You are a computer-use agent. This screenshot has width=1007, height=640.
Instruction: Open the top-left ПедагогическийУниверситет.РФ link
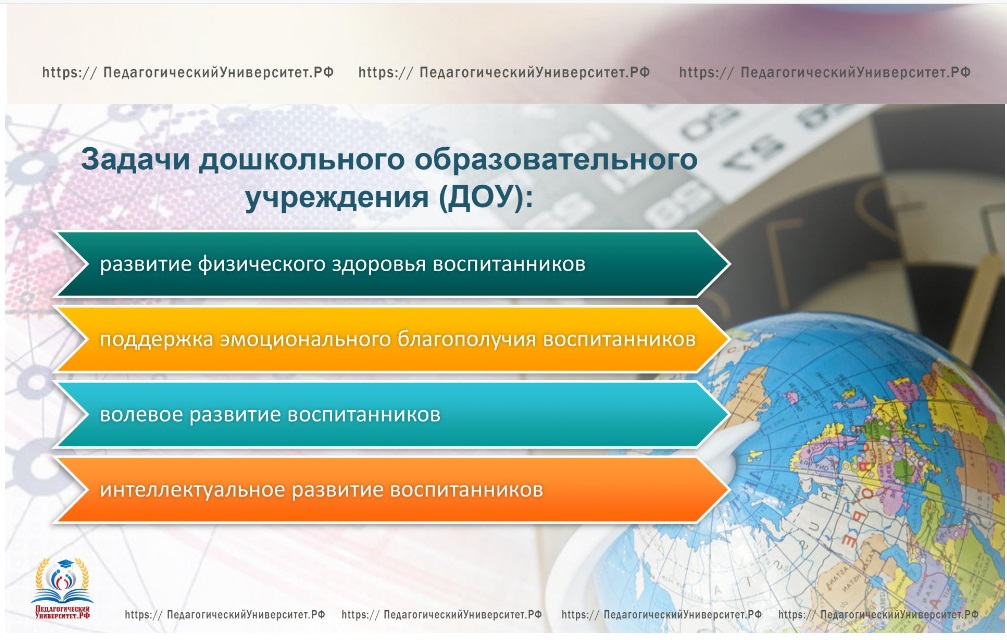187,73
